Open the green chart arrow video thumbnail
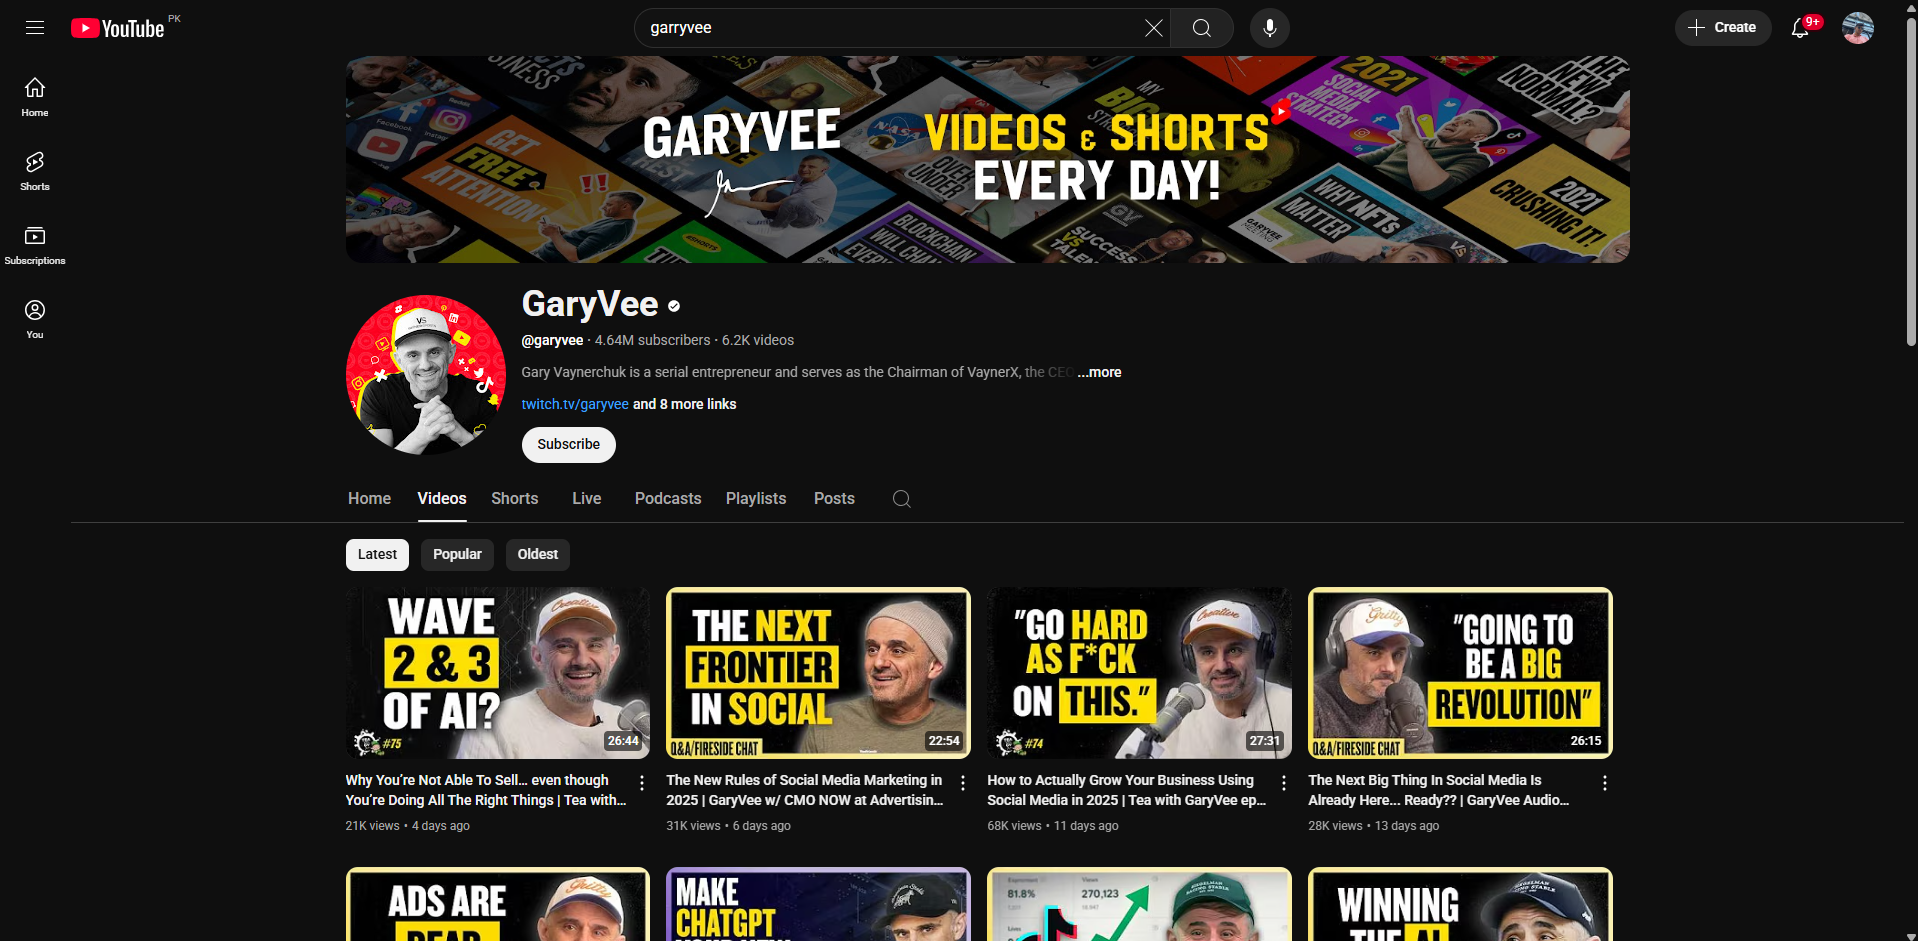 (x=1140, y=904)
